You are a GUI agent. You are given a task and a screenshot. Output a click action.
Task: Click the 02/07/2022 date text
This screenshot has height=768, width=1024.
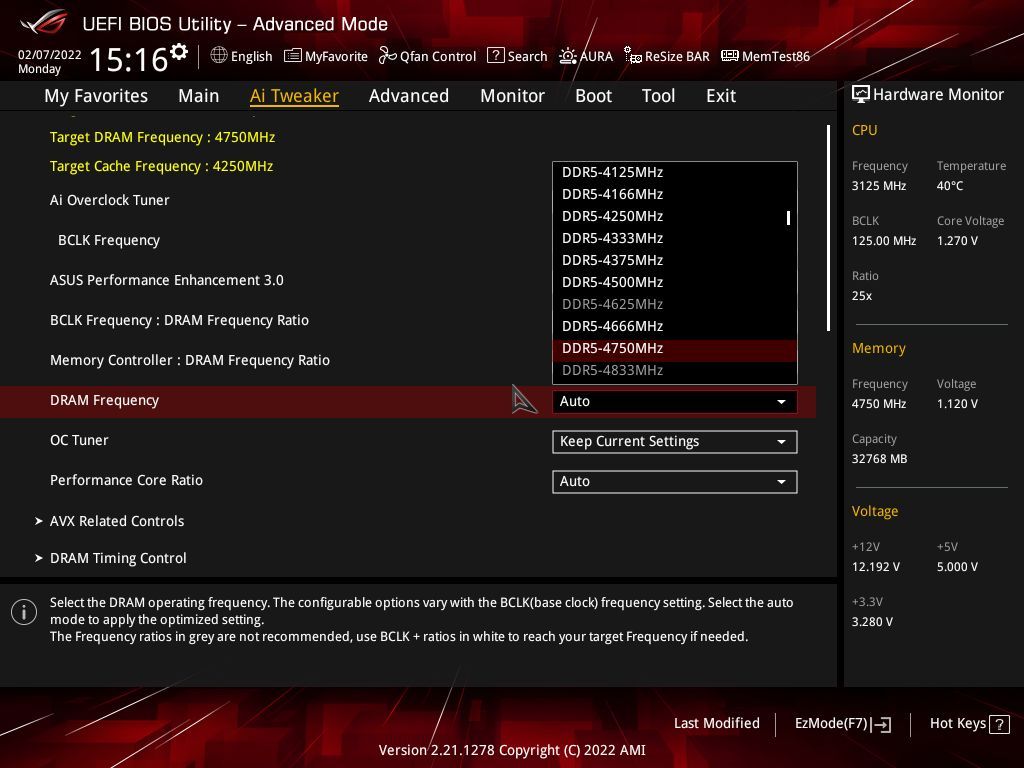pyautogui.click(x=50, y=55)
